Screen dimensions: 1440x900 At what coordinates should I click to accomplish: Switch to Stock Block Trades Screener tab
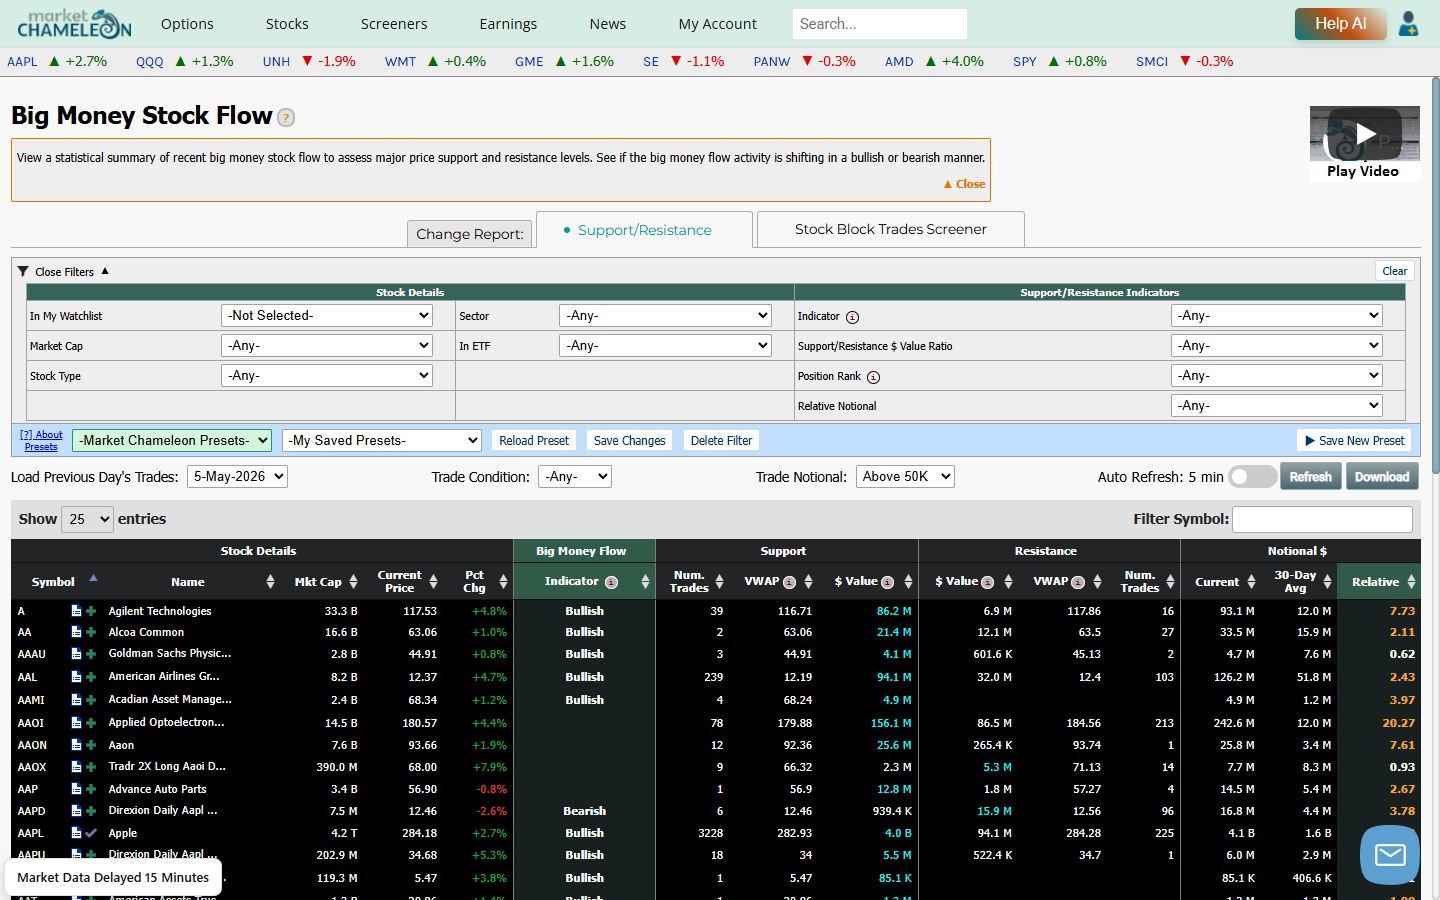pyautogui.click(x=891, y=229)
